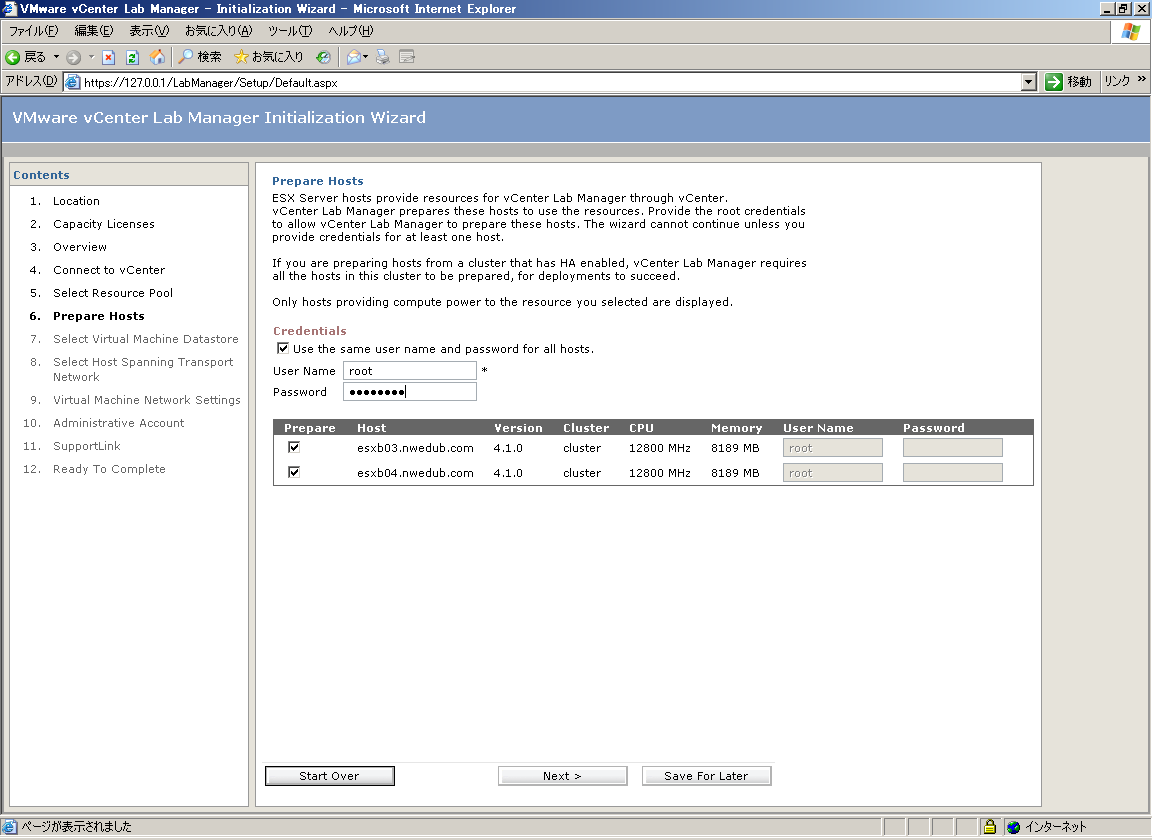Click 'Administrative Account' step

118,423
